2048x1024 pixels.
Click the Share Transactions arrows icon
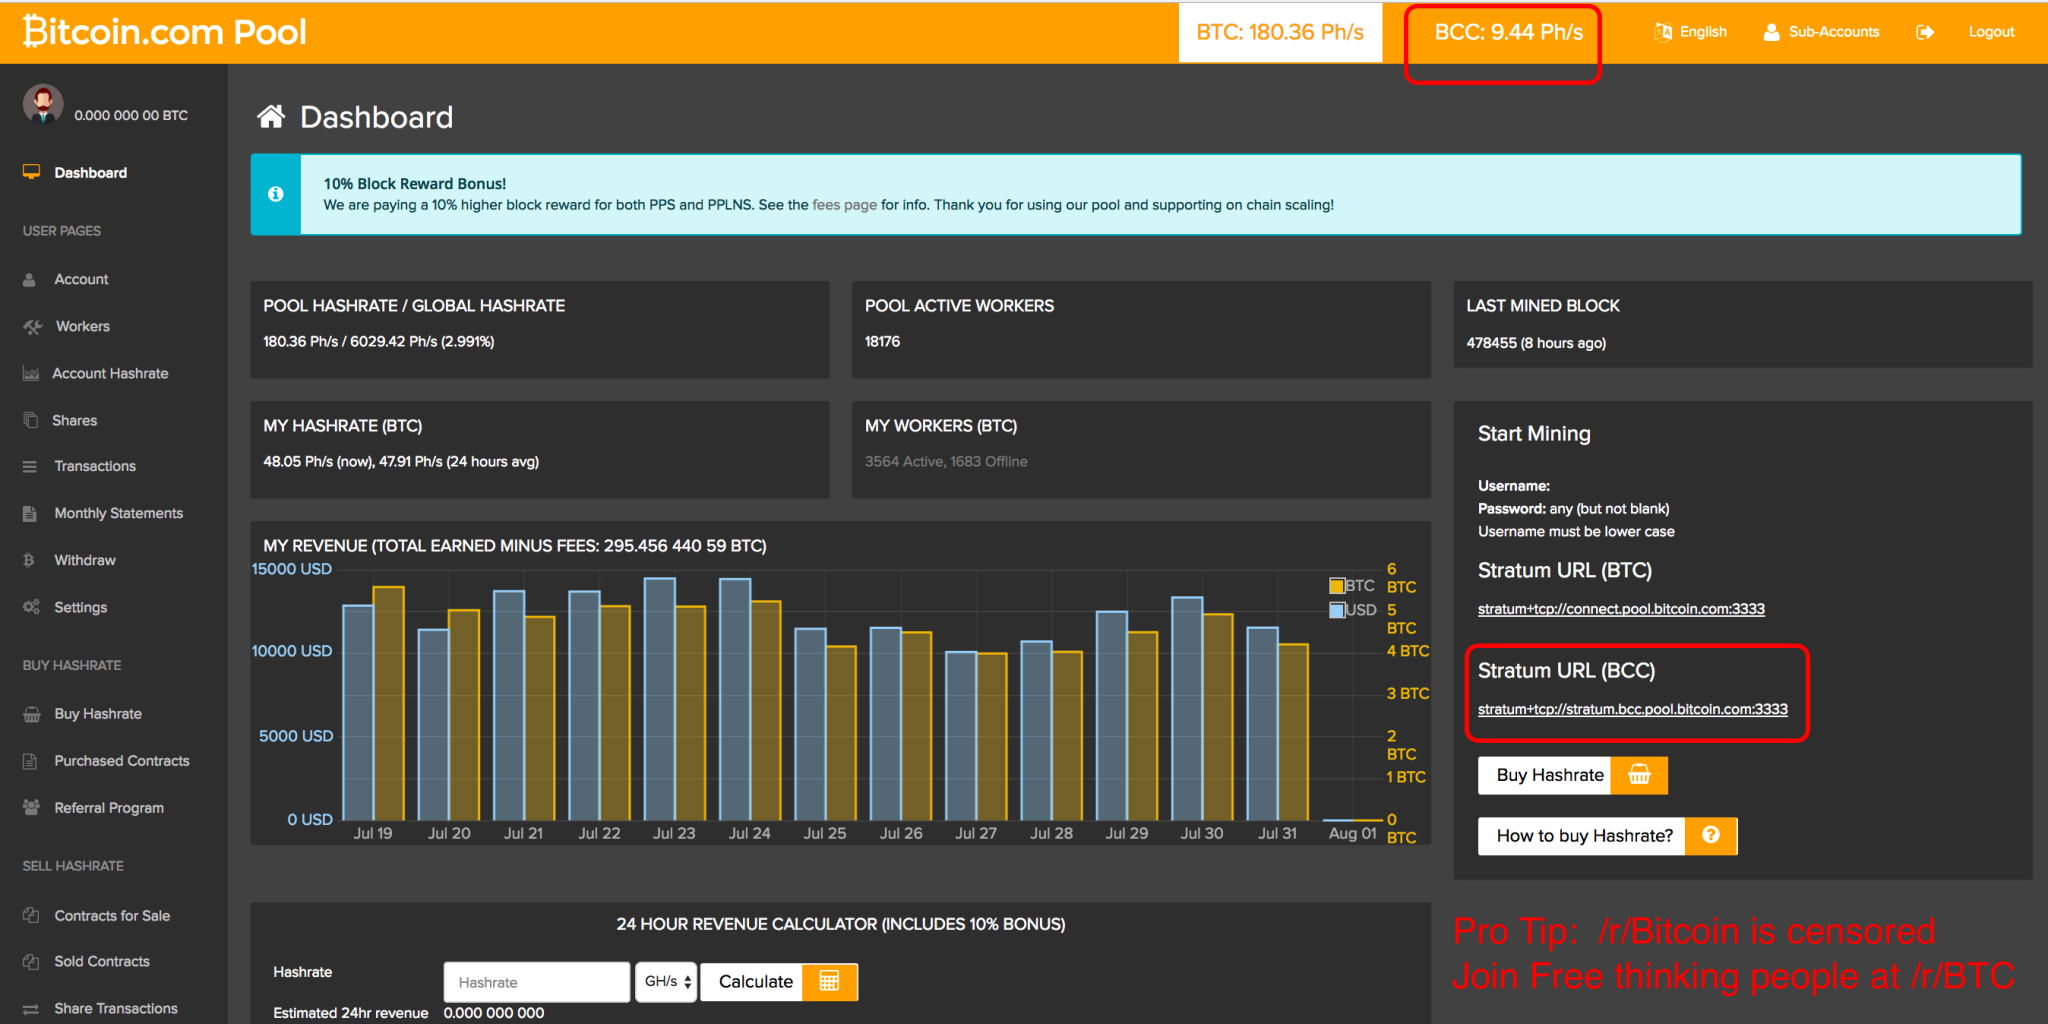pos(31,1009)
